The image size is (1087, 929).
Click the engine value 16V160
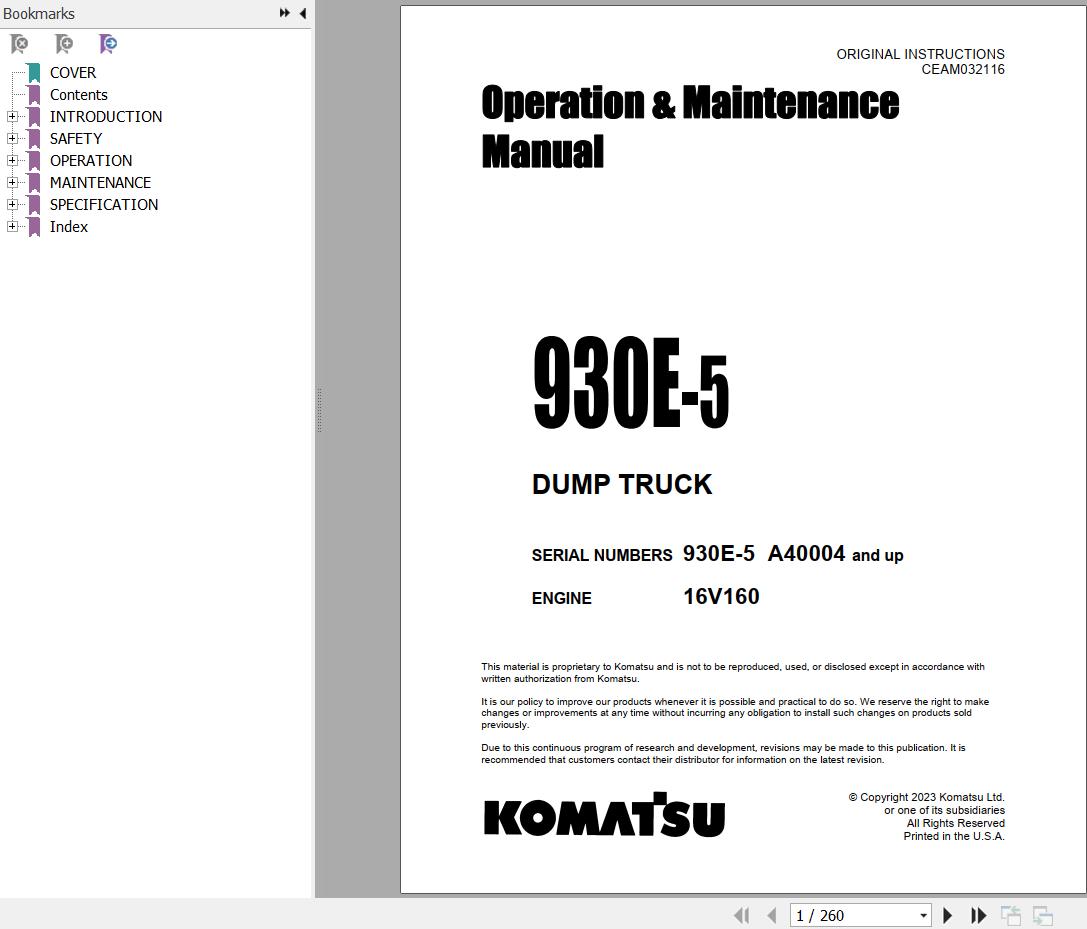pos(721,596)
